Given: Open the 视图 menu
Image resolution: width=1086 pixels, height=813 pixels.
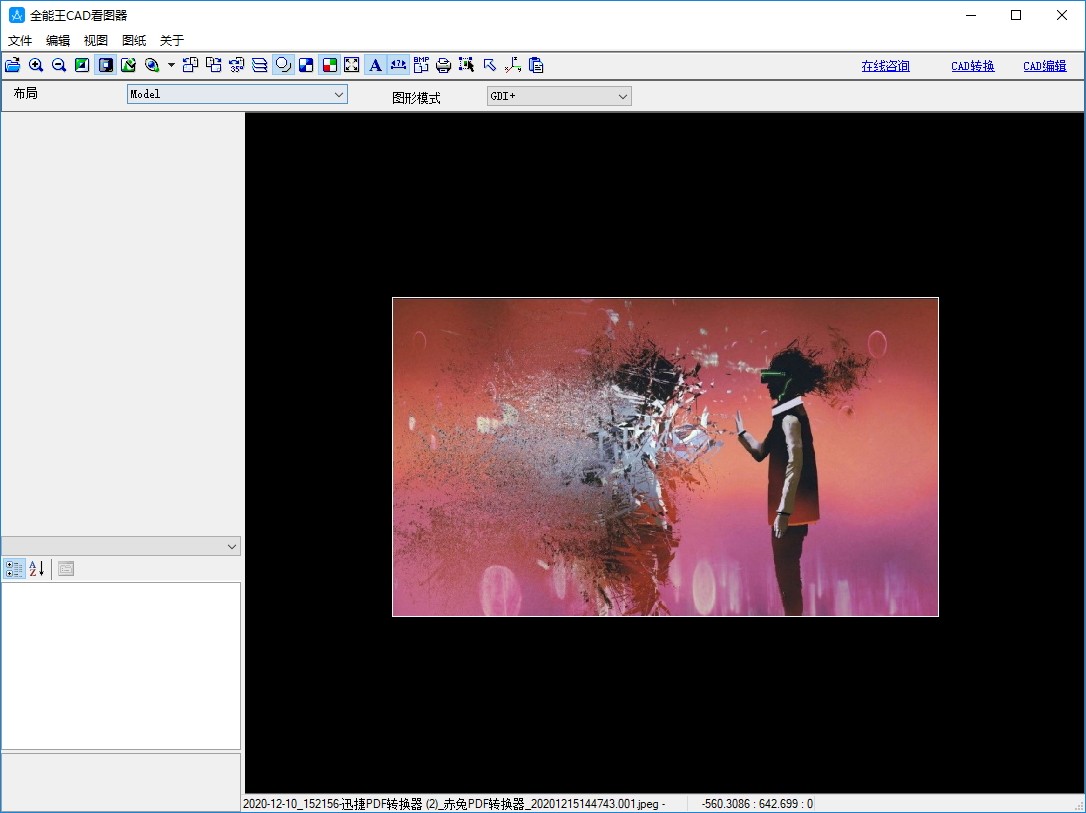Looking at the screenshot, I should [x=96, y=41].
